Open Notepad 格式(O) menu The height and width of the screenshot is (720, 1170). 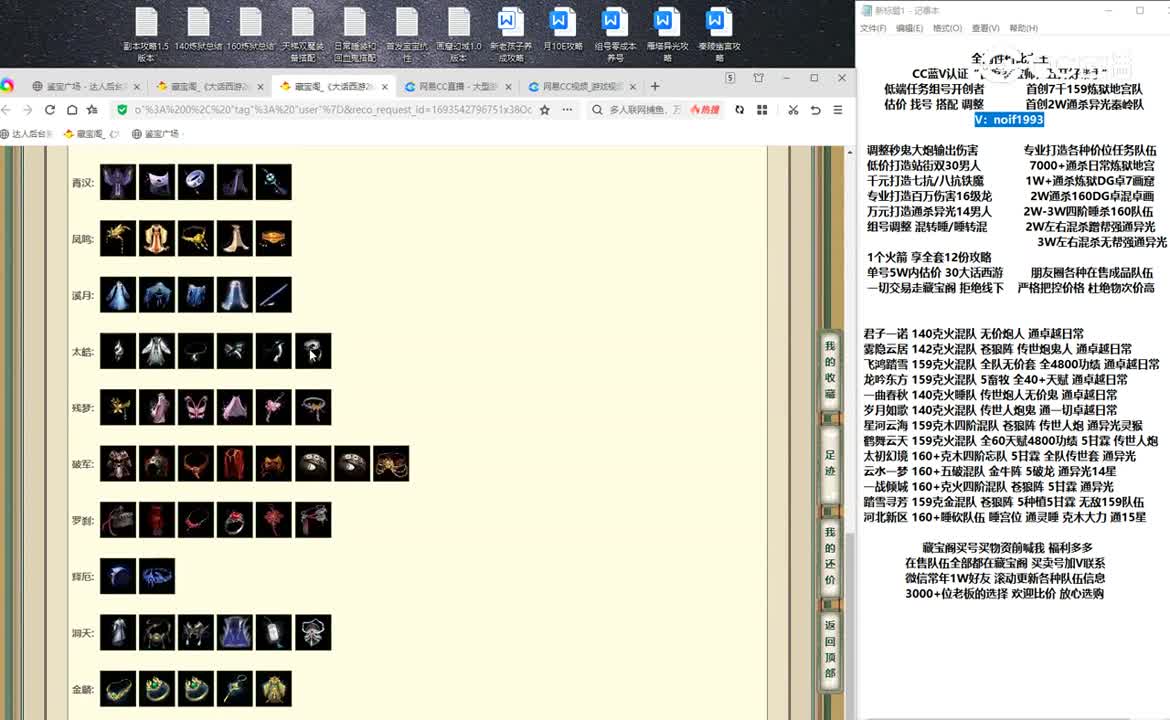tap(947, 28)
